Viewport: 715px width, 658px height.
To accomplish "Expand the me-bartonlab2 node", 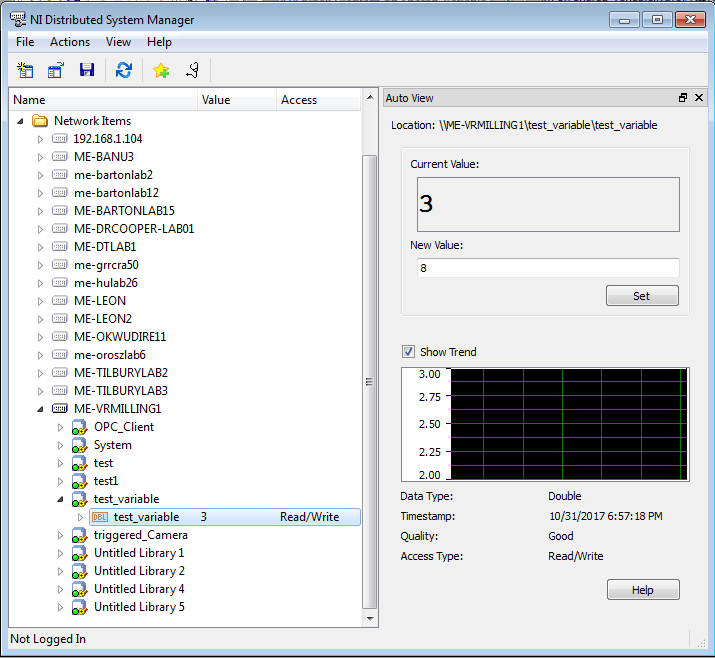I will [40, 175].
